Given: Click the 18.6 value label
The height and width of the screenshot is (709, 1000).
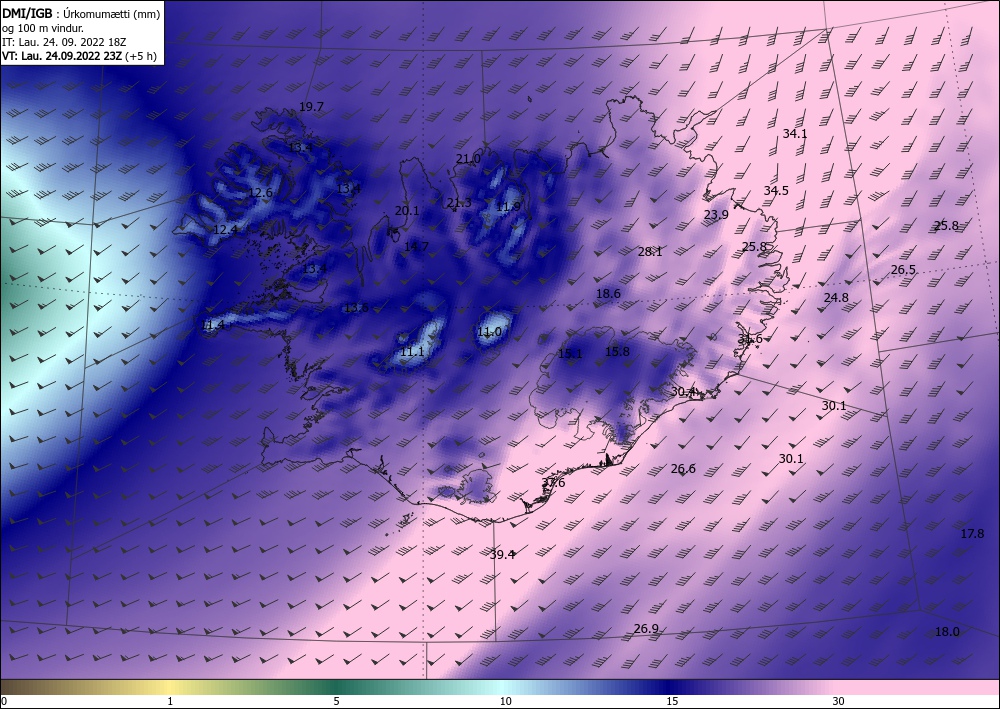Looking at the screenshot, I should point(608,294).
